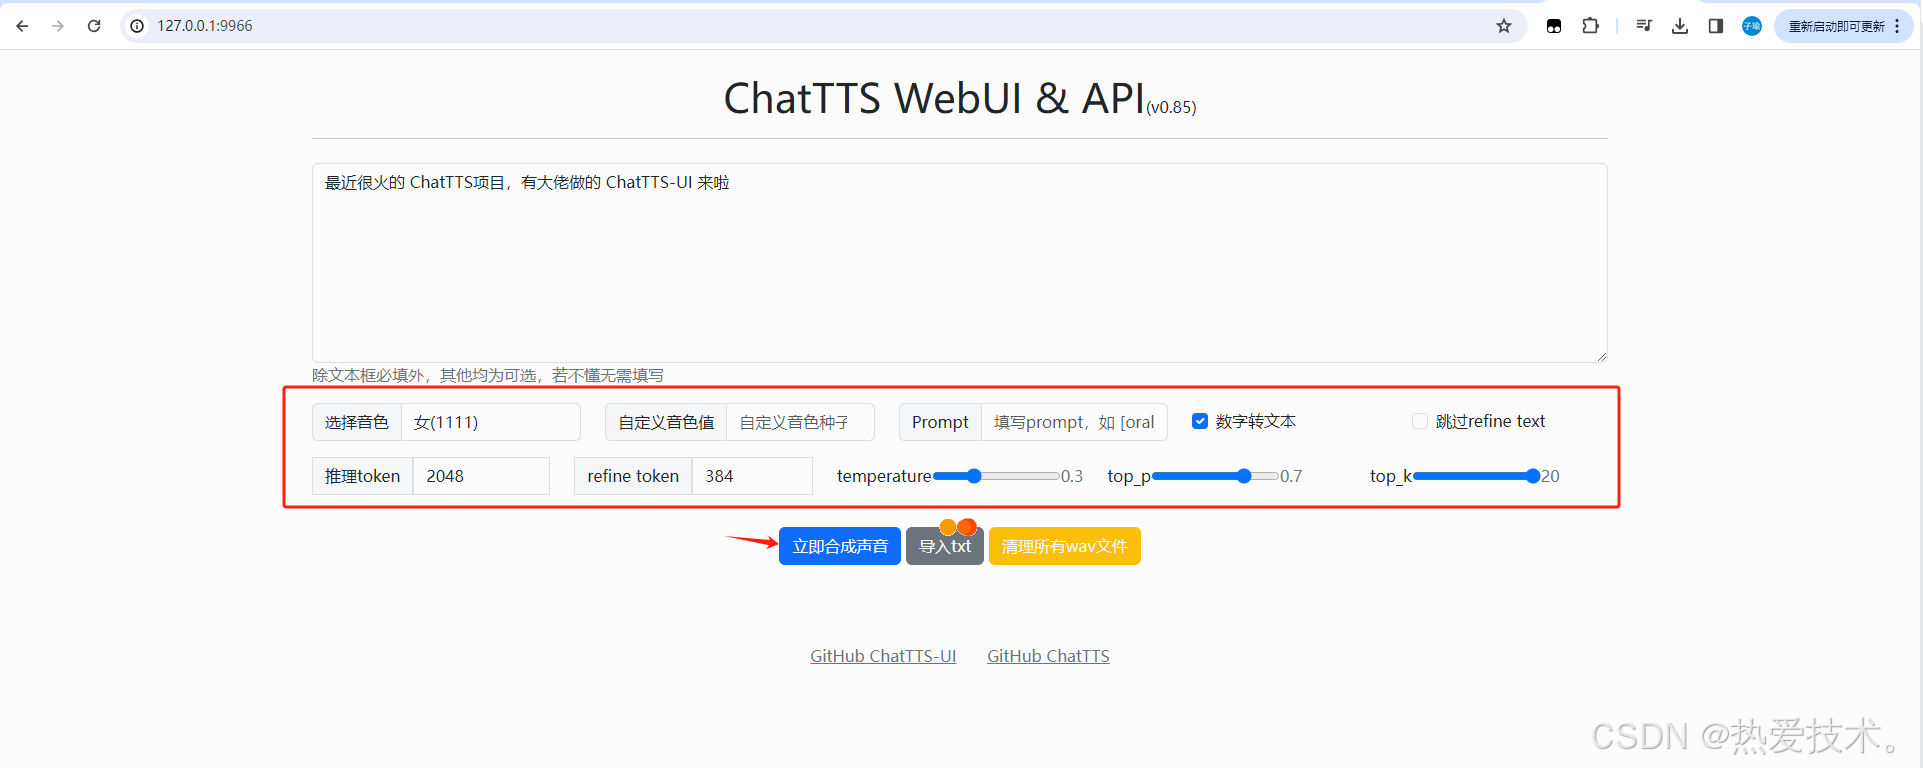The width and height of the screenshot is (1923, 768).
Task: Click the 选择音色 label
Action: (x=357, y=422)
